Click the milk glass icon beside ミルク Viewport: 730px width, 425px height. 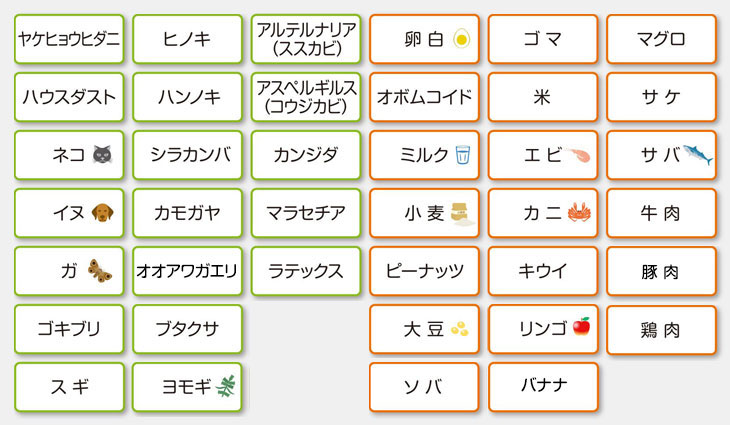point(463,155)
